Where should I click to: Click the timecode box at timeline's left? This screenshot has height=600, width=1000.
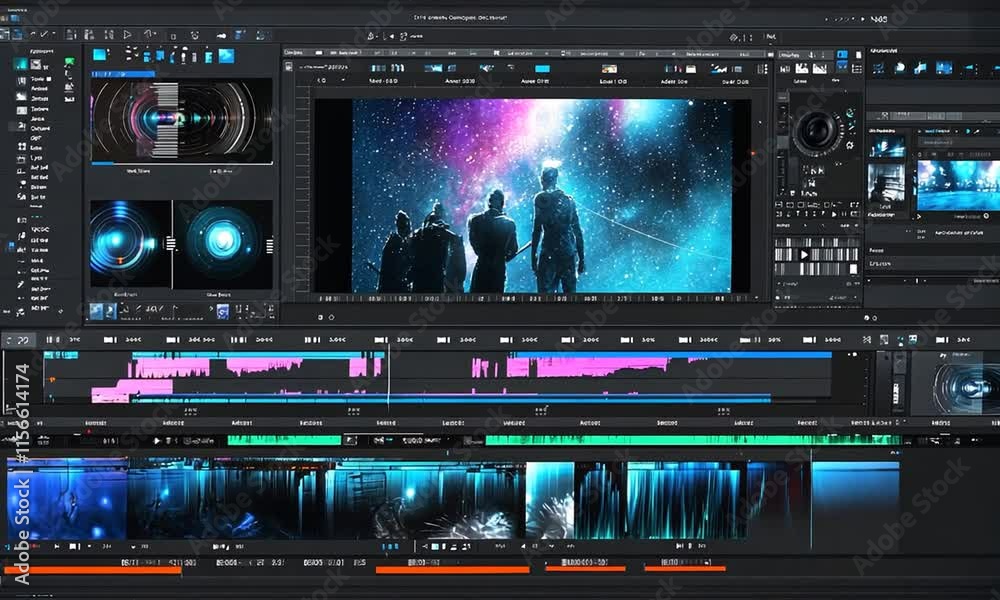click(18, 340)
